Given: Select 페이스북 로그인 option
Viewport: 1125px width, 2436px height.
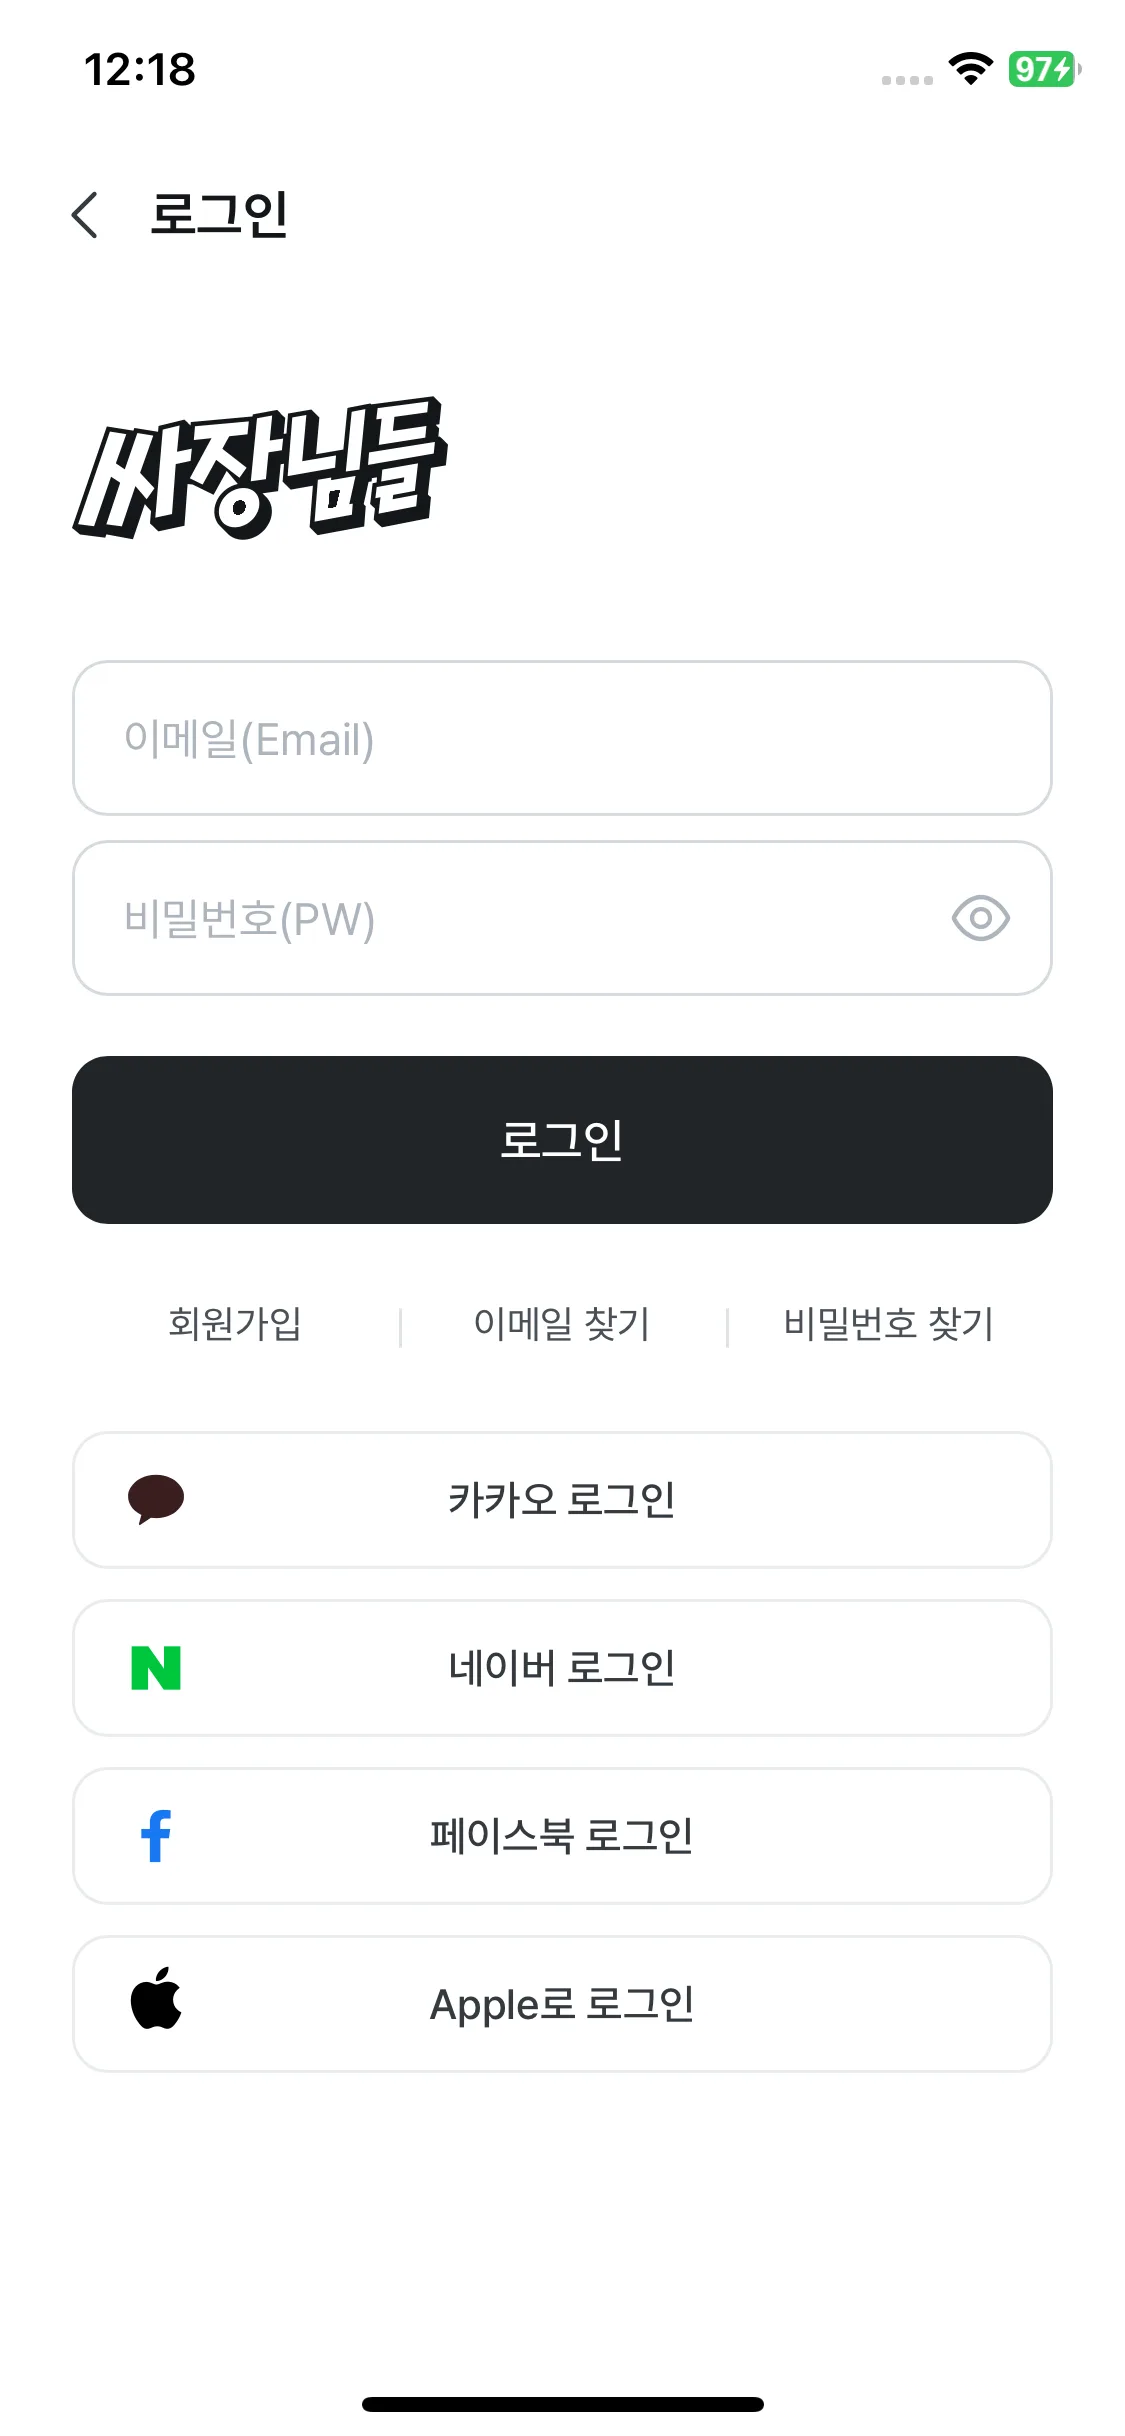Looking at the screenshot, I should point(562,1836).
